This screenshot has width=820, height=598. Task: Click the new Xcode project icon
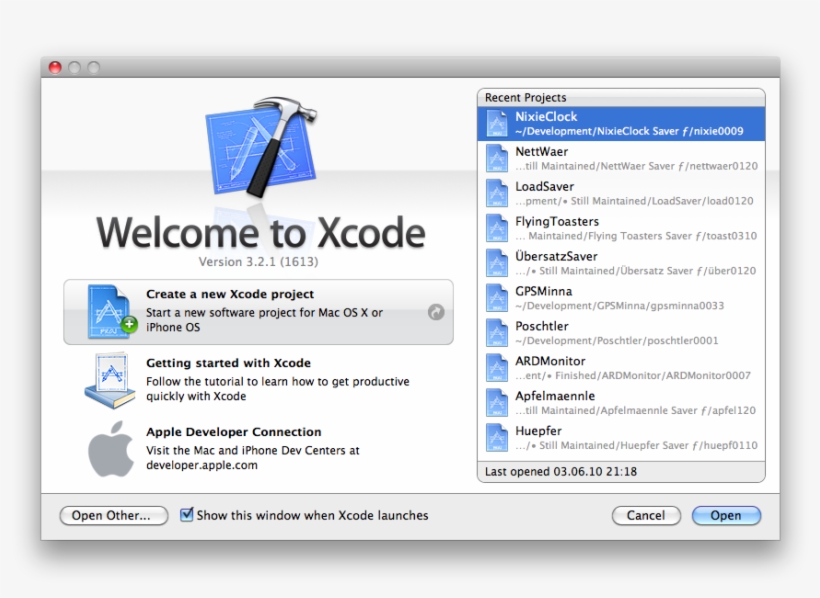pyautogui.click(x=111, y=312)
